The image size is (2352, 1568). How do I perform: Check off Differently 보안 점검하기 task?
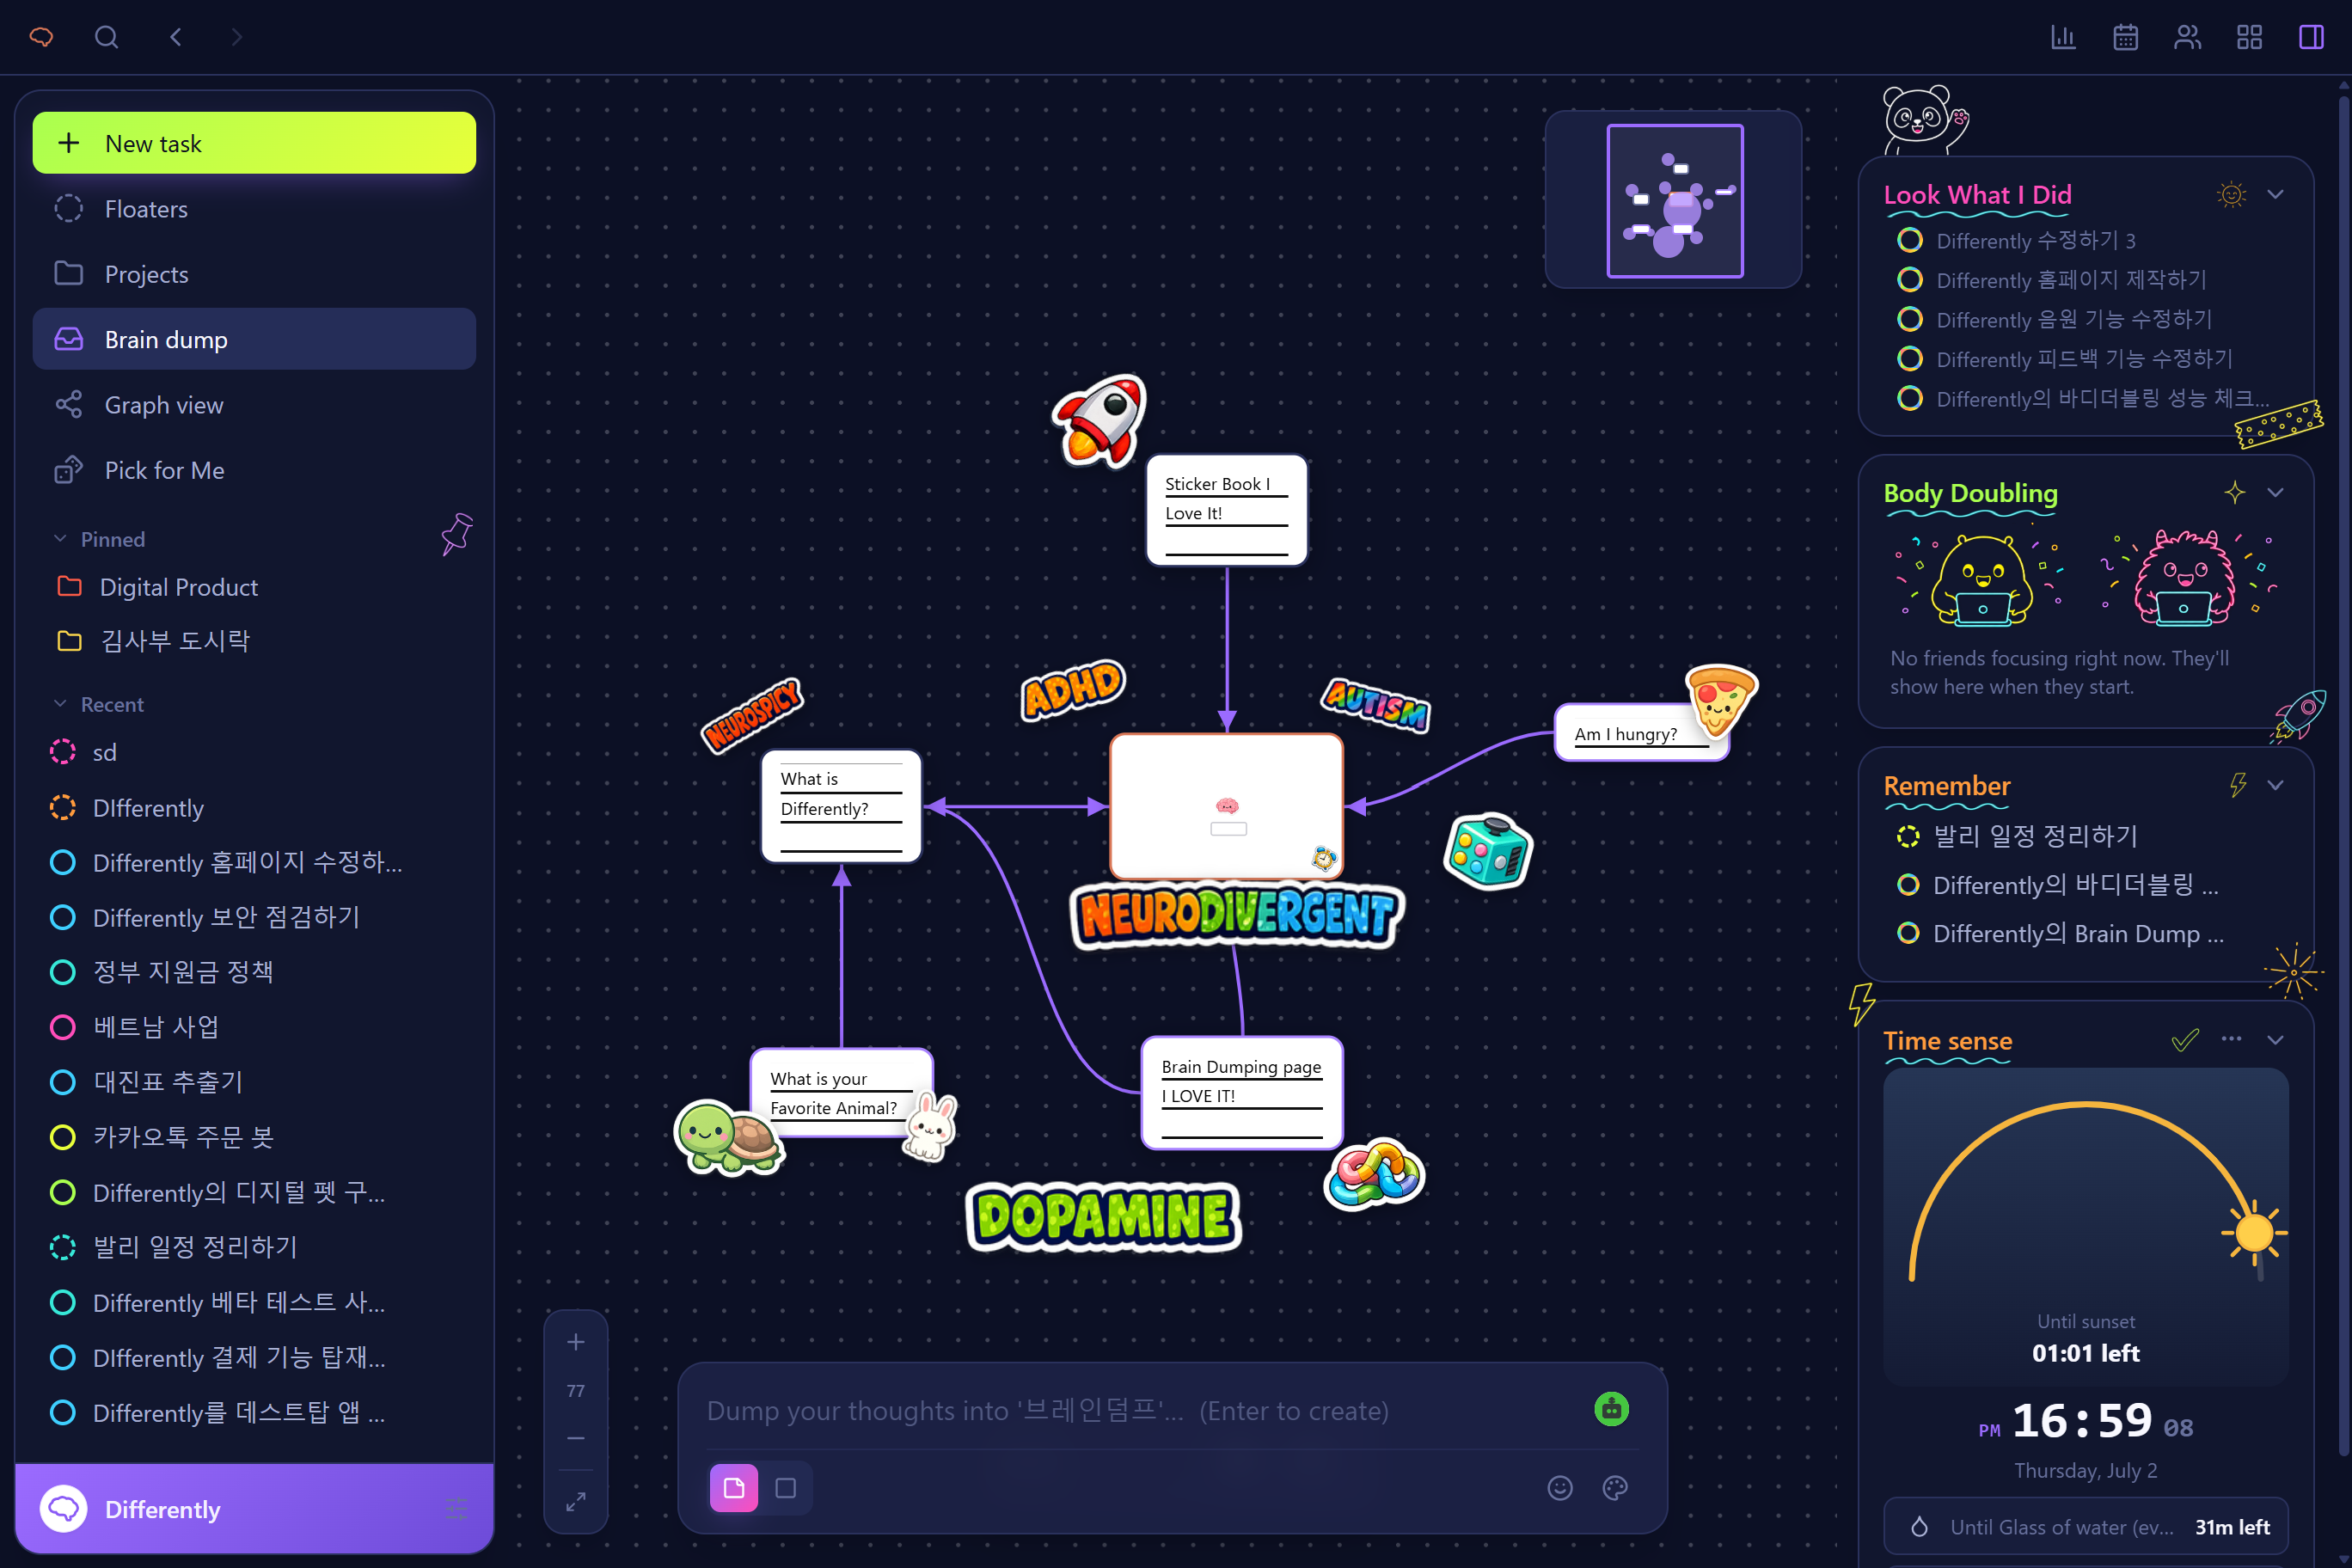[x=63, y=917]
